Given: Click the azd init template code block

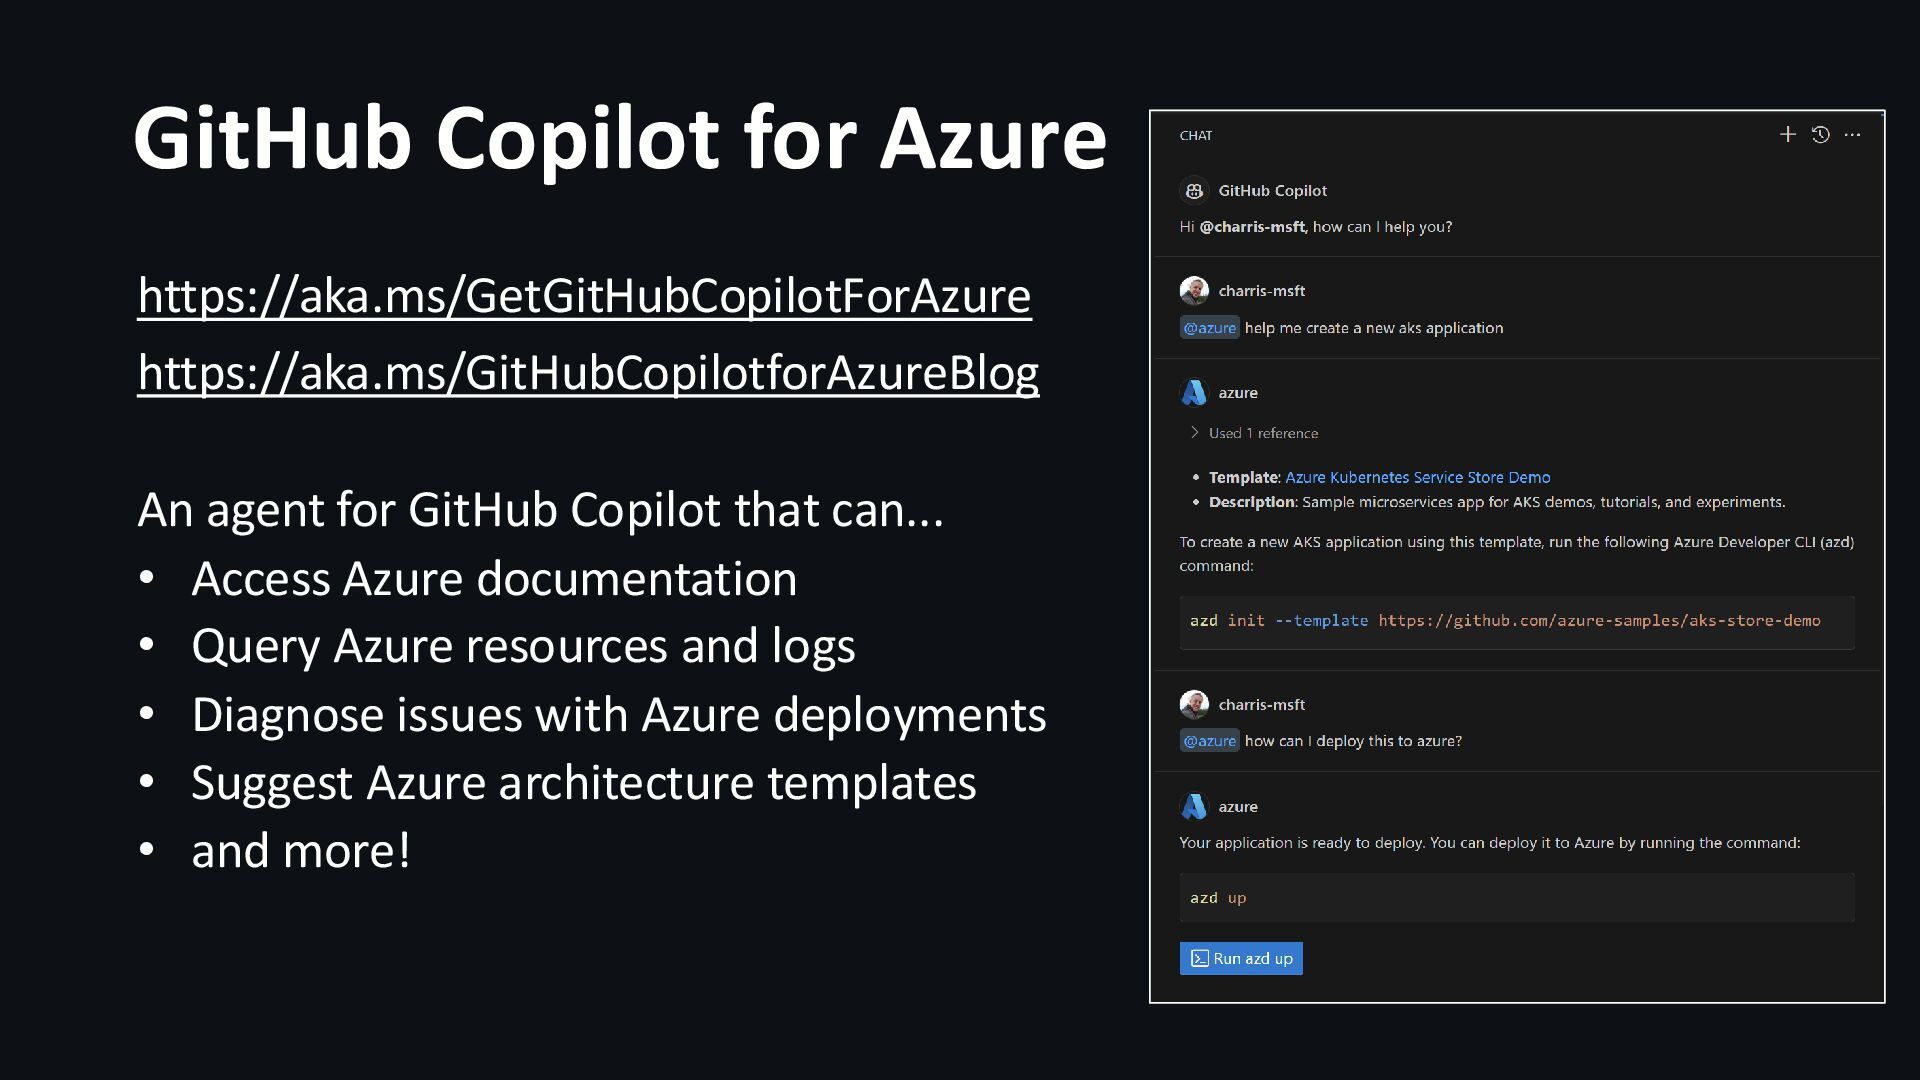Looking at the screenshot, I should [x=1517, y=622].
